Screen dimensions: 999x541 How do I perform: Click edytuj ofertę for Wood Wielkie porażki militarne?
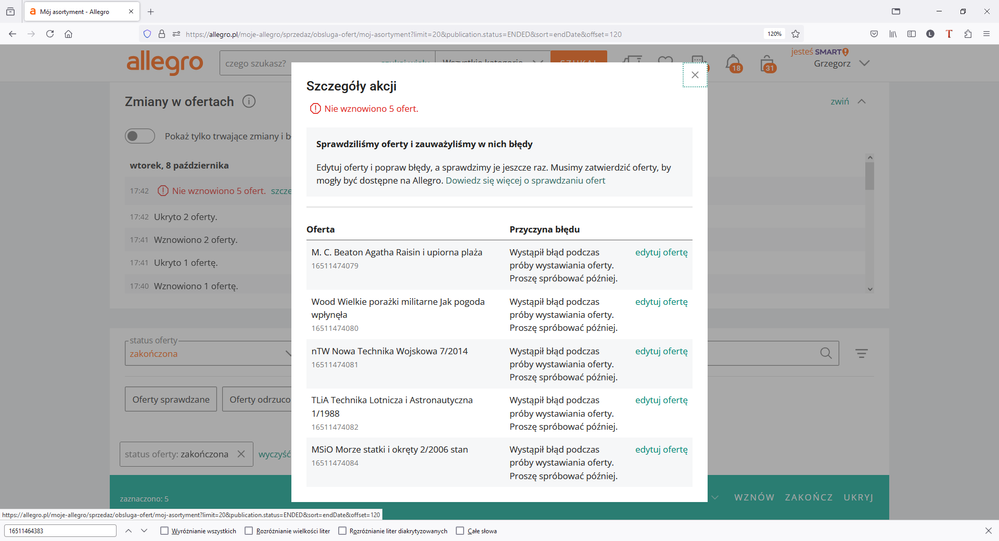tap(661, 301)
